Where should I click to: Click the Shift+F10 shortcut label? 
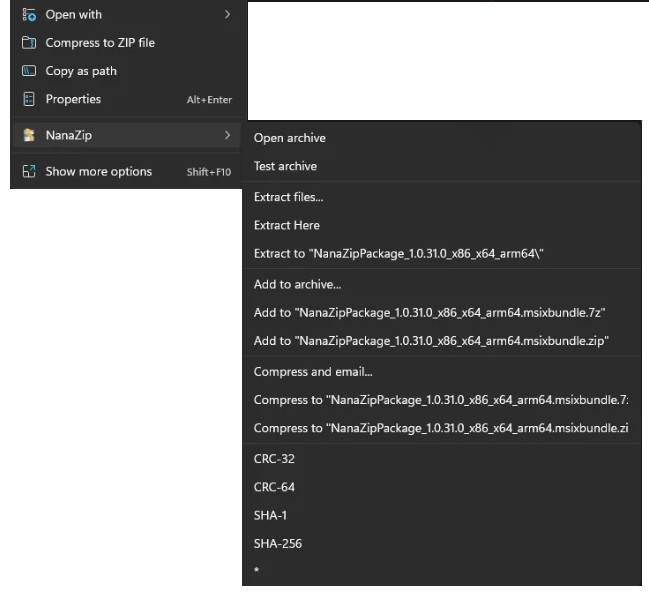coord(209,172)
